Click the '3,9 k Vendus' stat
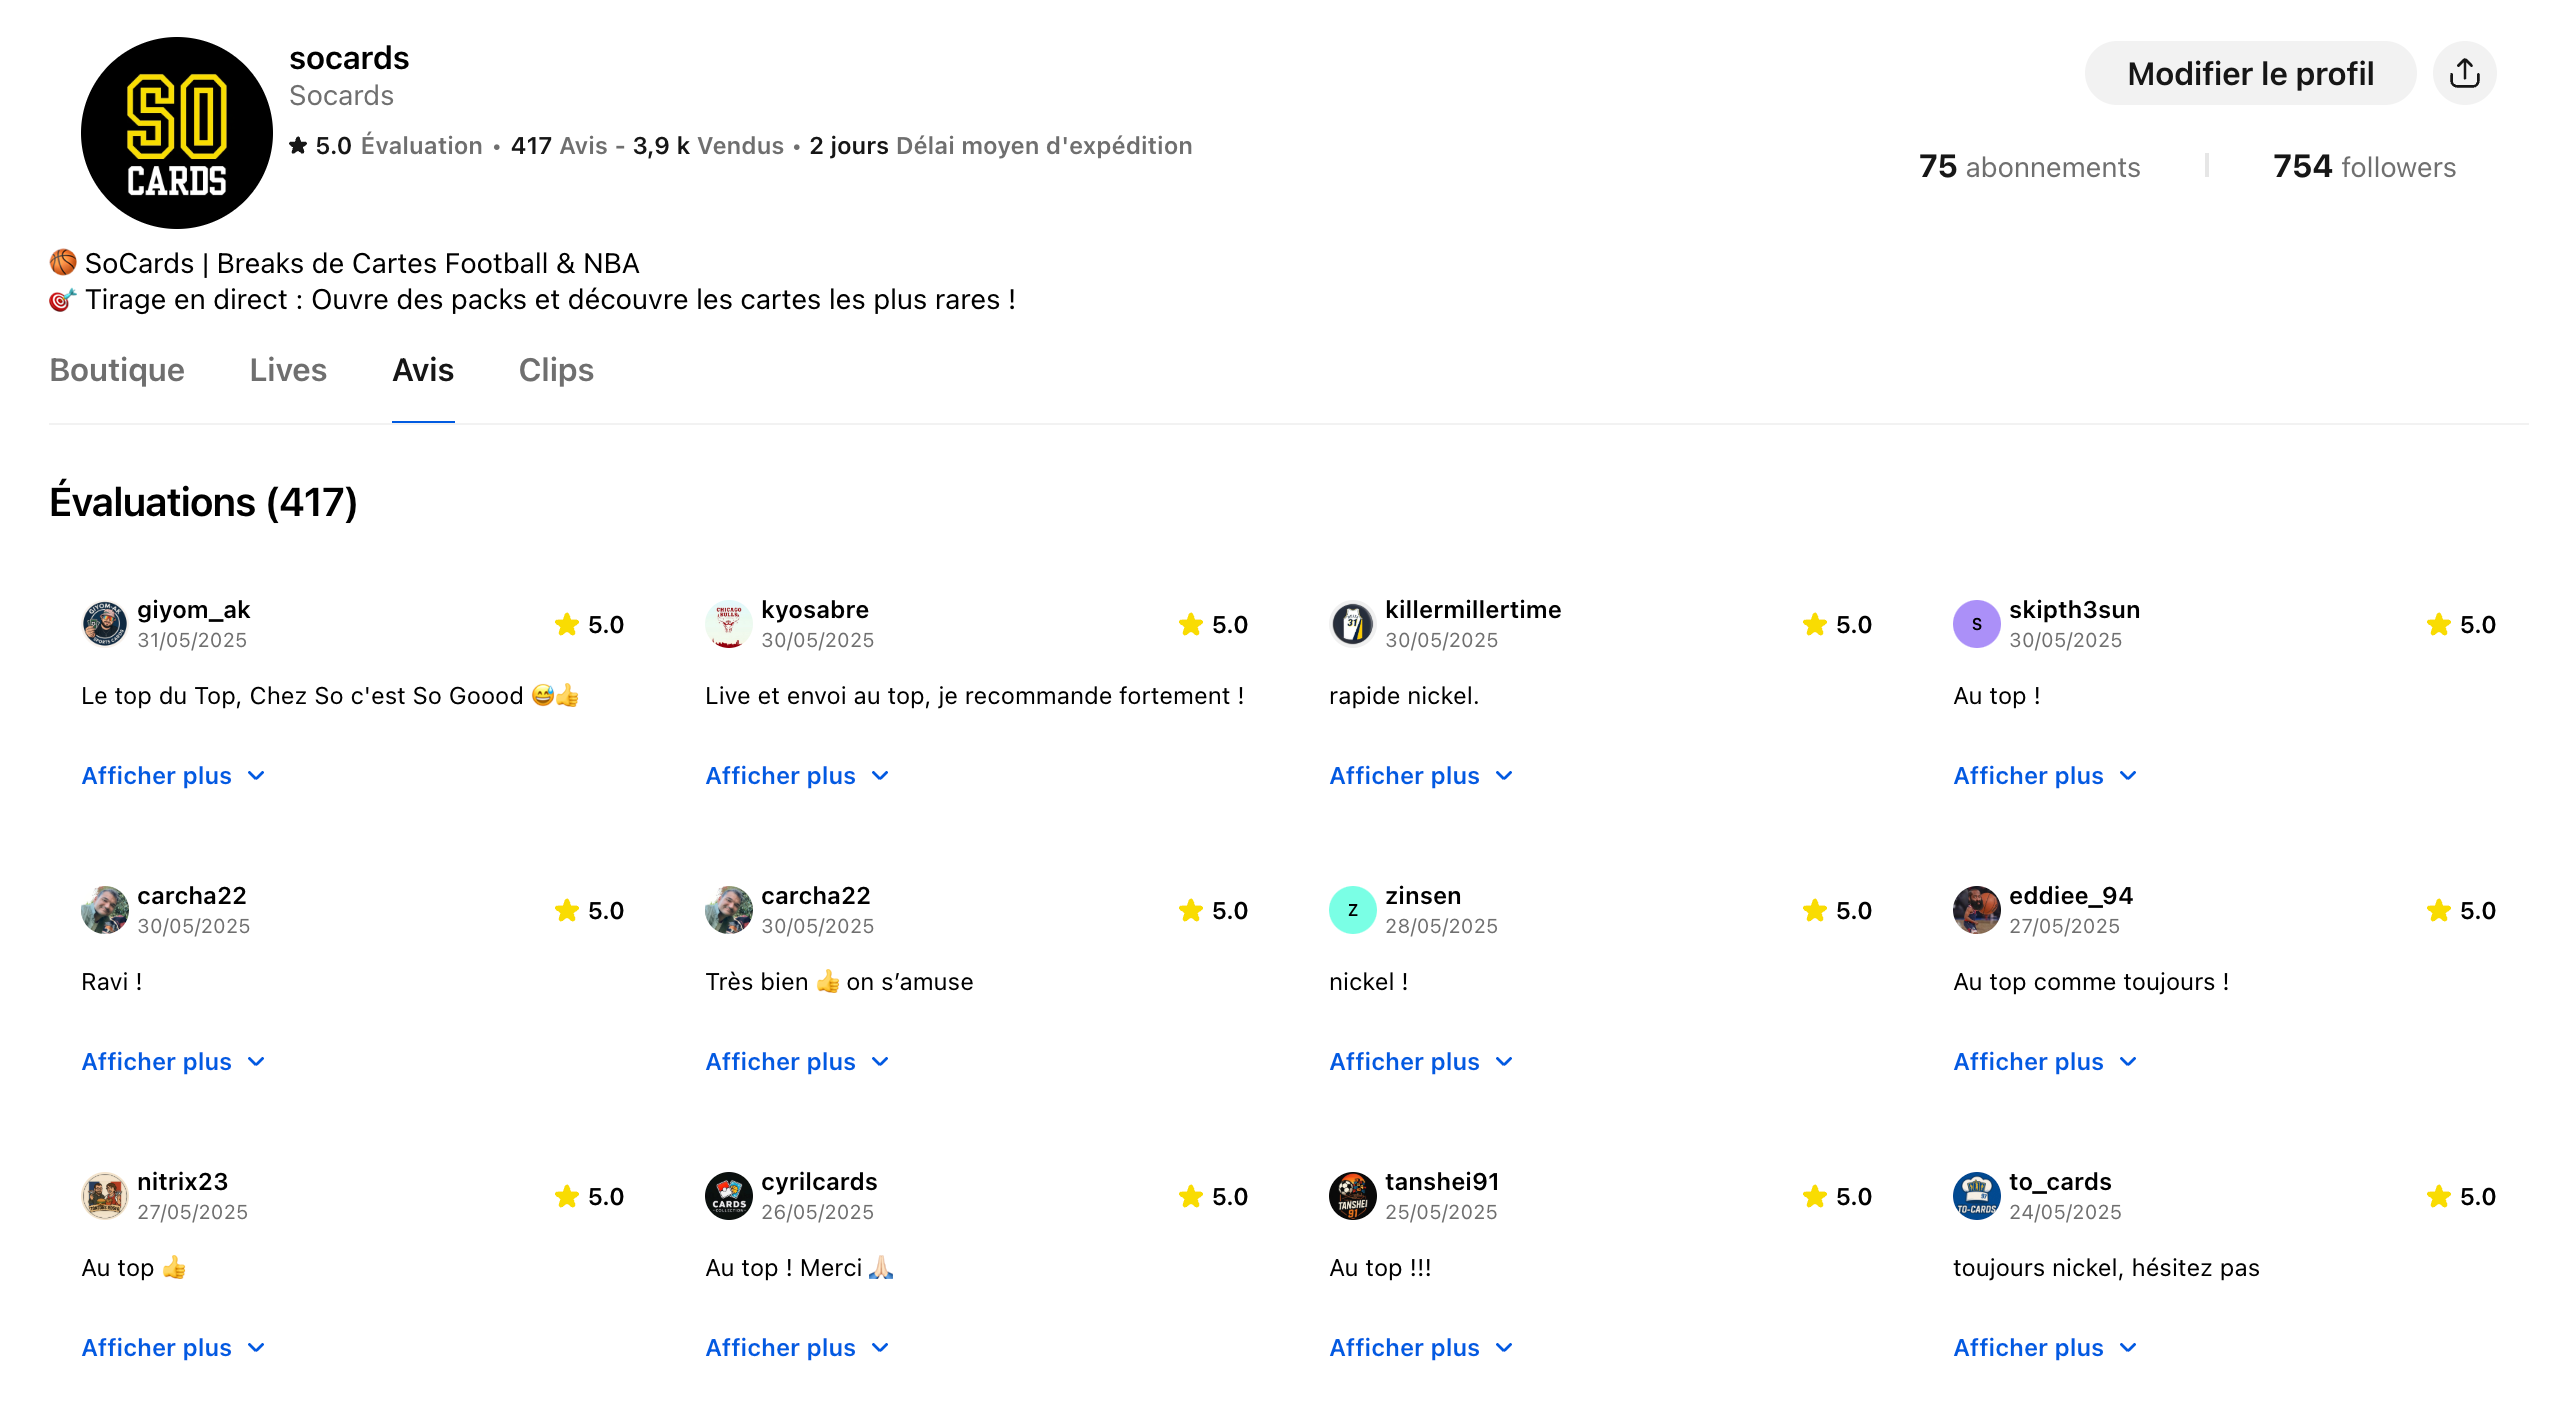The image size is (2574, 1410). tap(708, 146)
